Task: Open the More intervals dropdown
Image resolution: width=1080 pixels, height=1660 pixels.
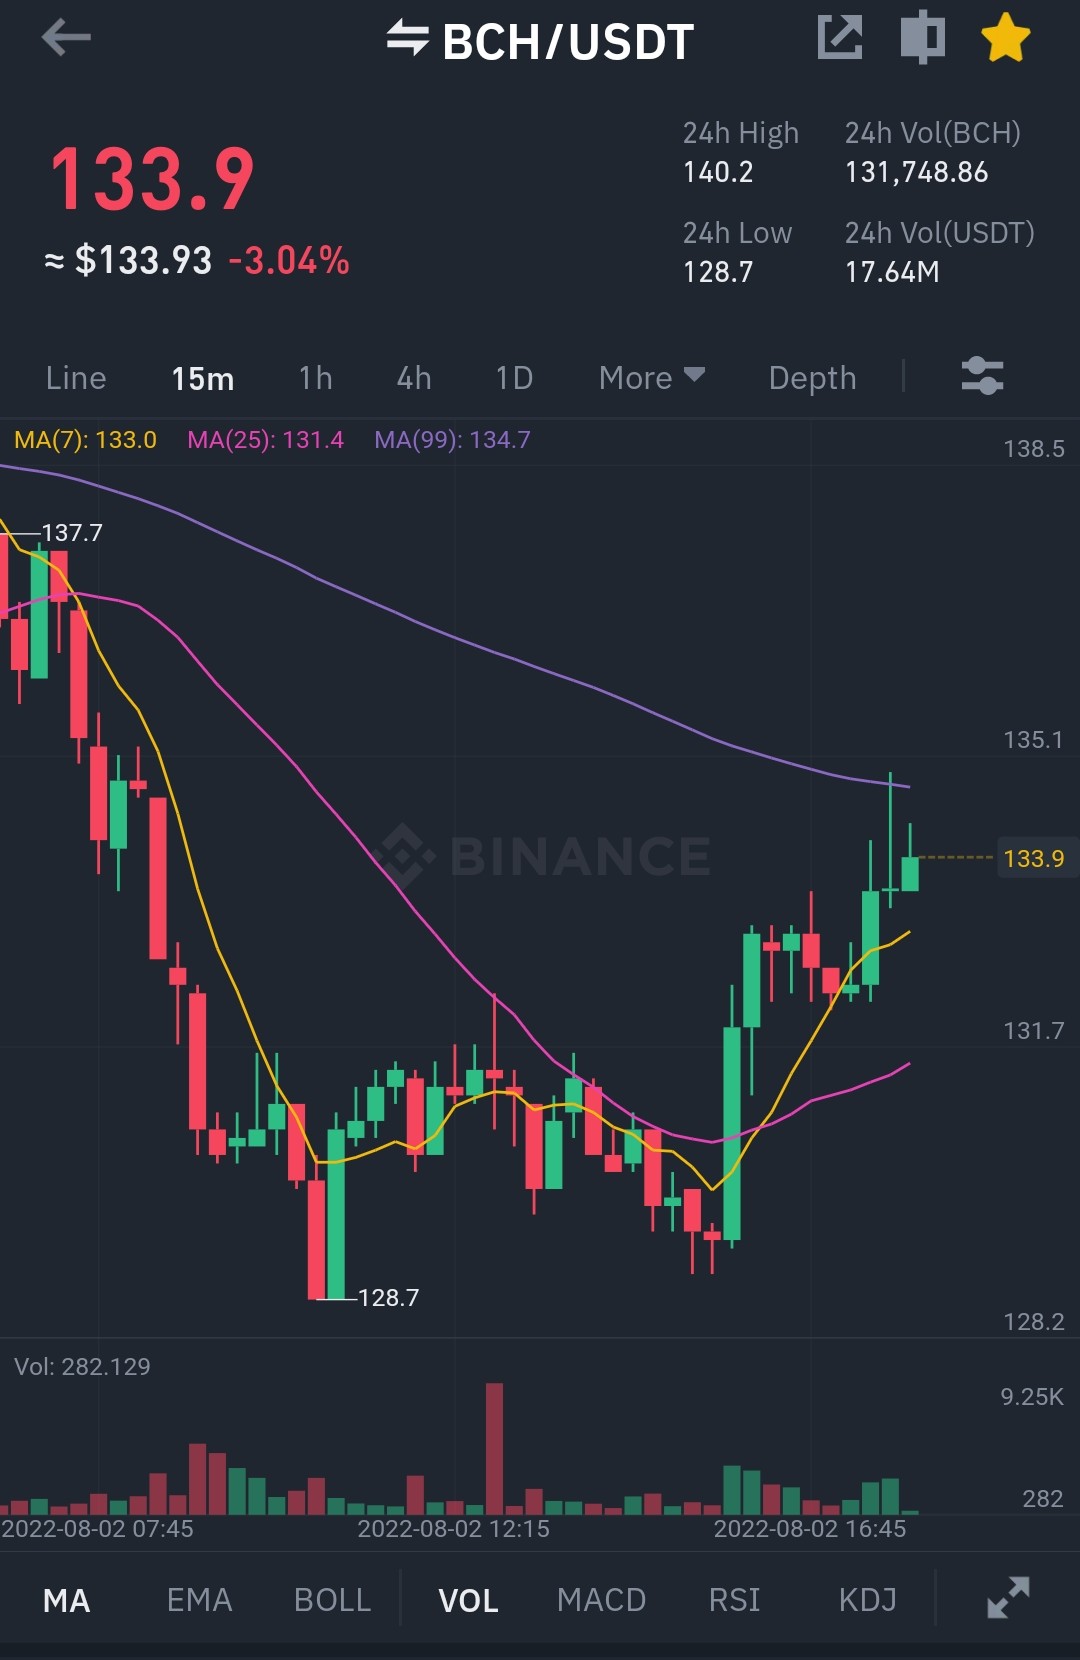Action: click(652, 378)
